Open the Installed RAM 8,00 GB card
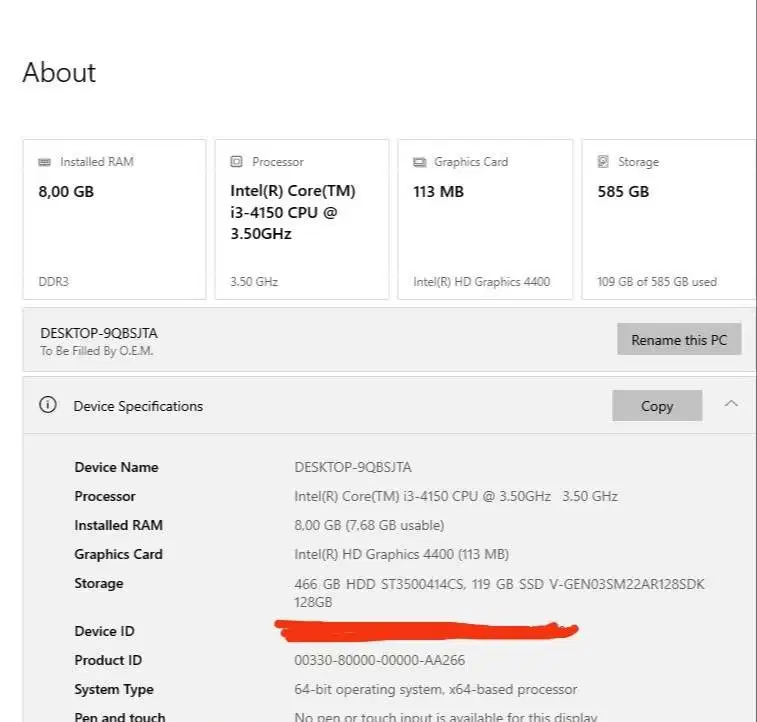 [x=114, y=220]
